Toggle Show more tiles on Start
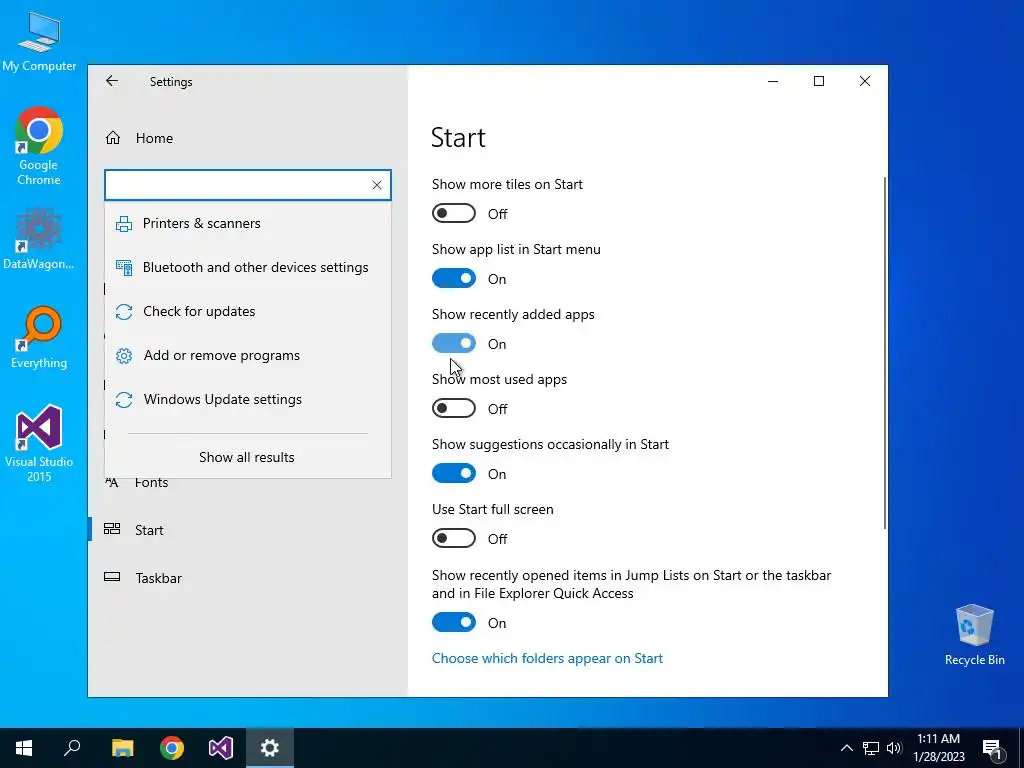The image size is (1024, 768). (454, 214)
